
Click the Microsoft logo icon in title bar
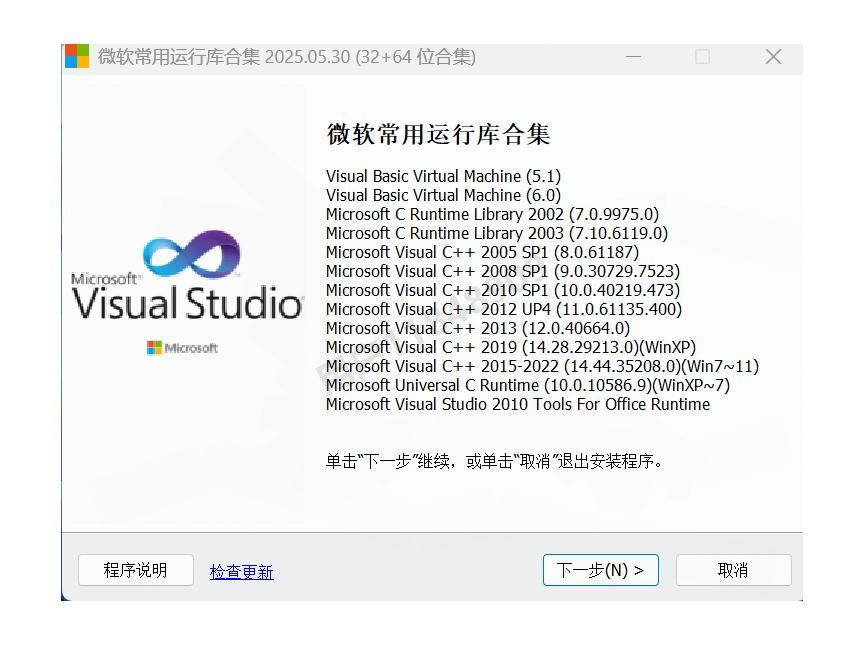pos(77,56)
